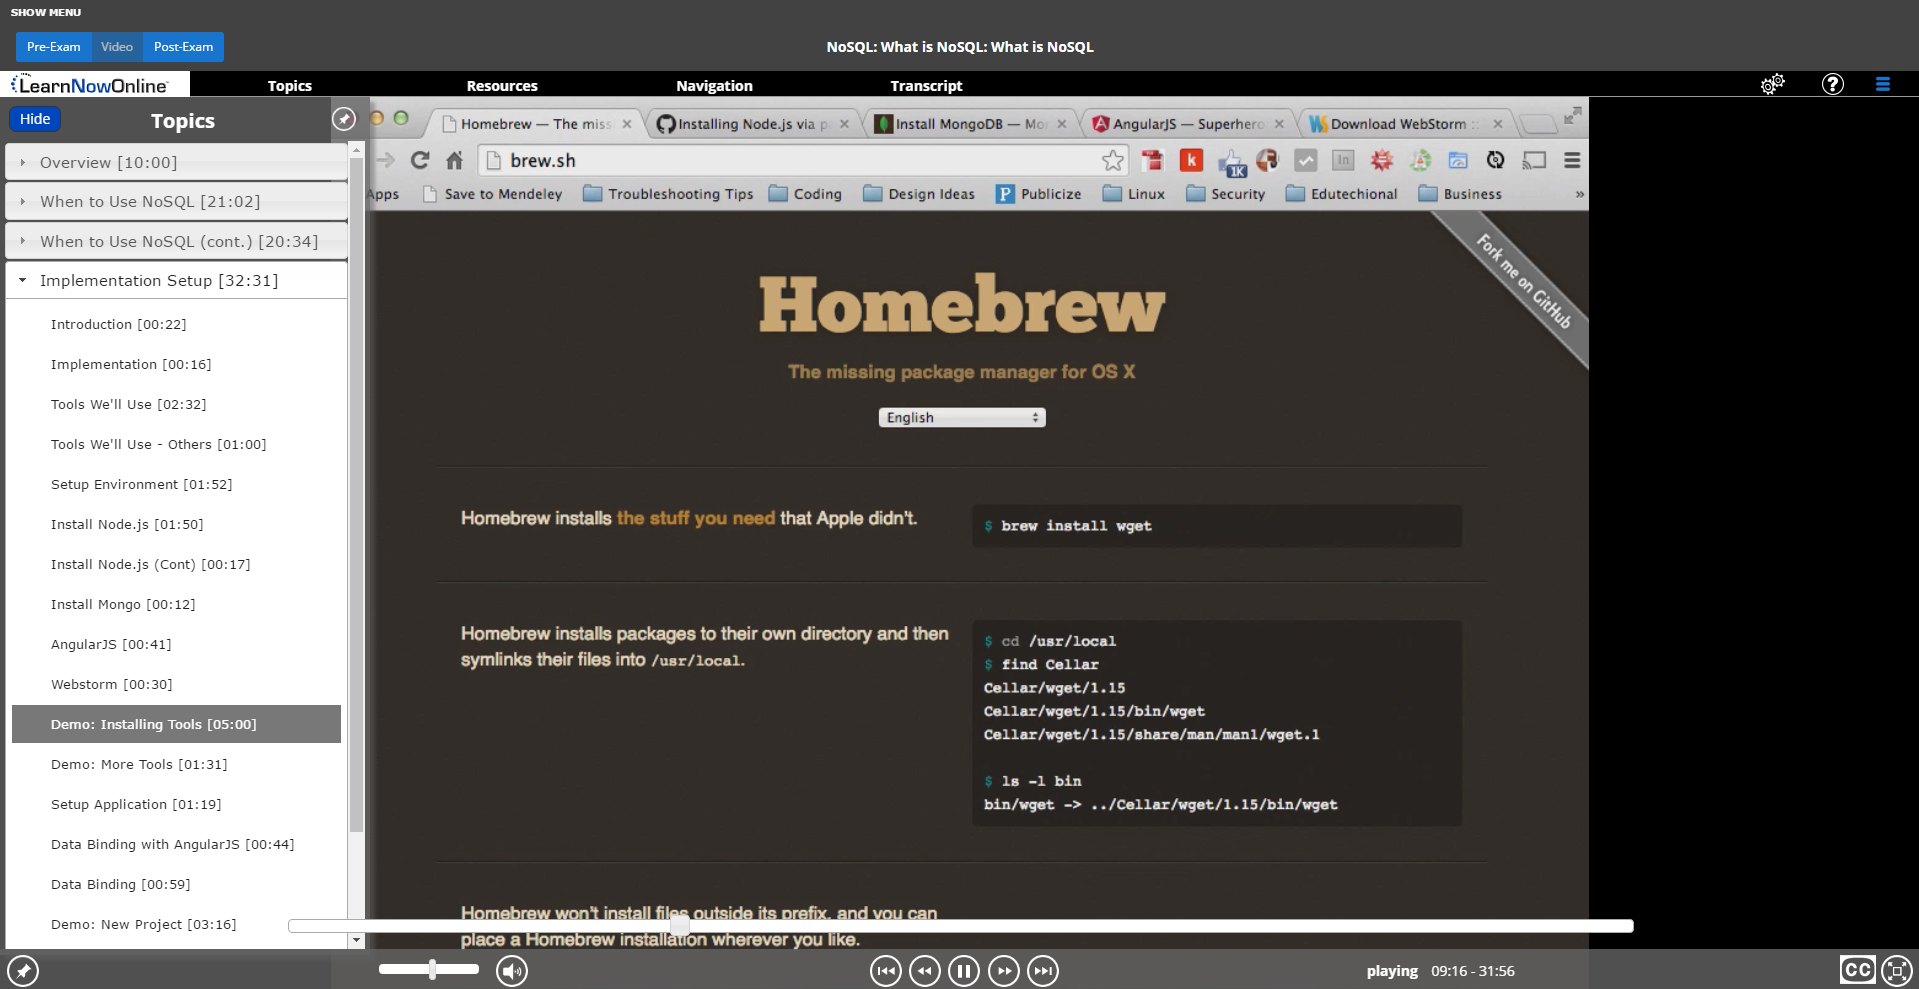Switch to the Post-Exam tab
1919x989 pixels.
(182, 46)
